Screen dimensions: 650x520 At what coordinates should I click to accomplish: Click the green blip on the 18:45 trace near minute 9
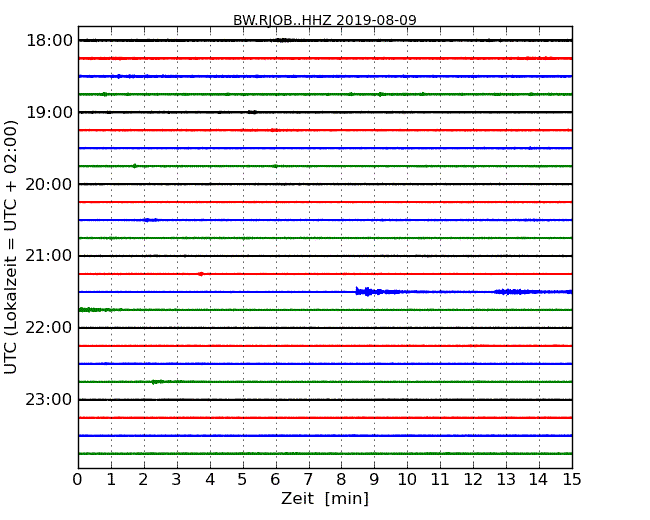380,94
